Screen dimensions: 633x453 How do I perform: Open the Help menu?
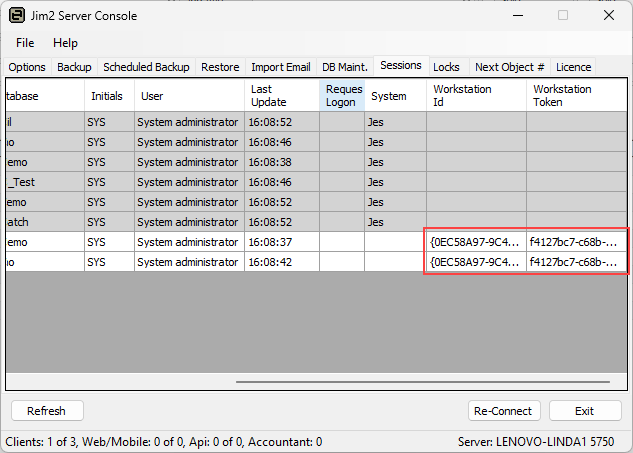click(65, 43)
